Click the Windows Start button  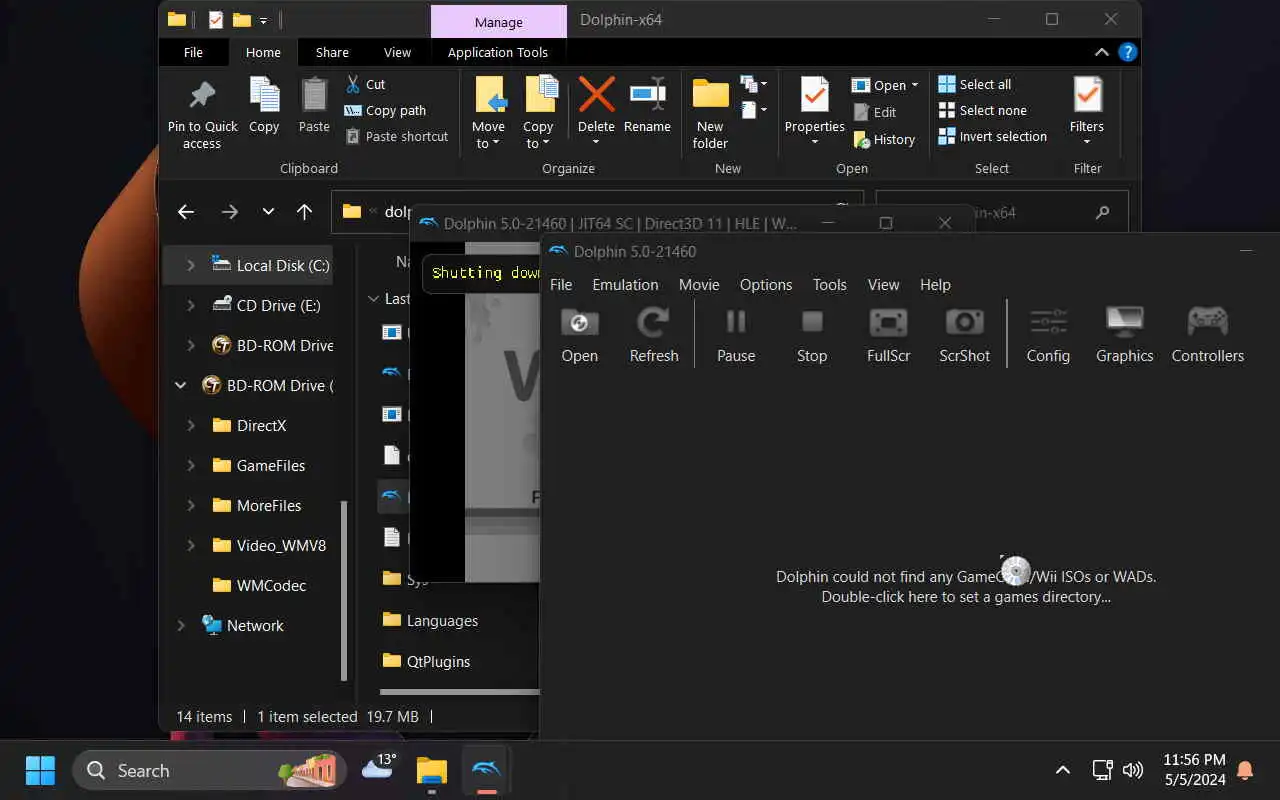click(40, 770)
